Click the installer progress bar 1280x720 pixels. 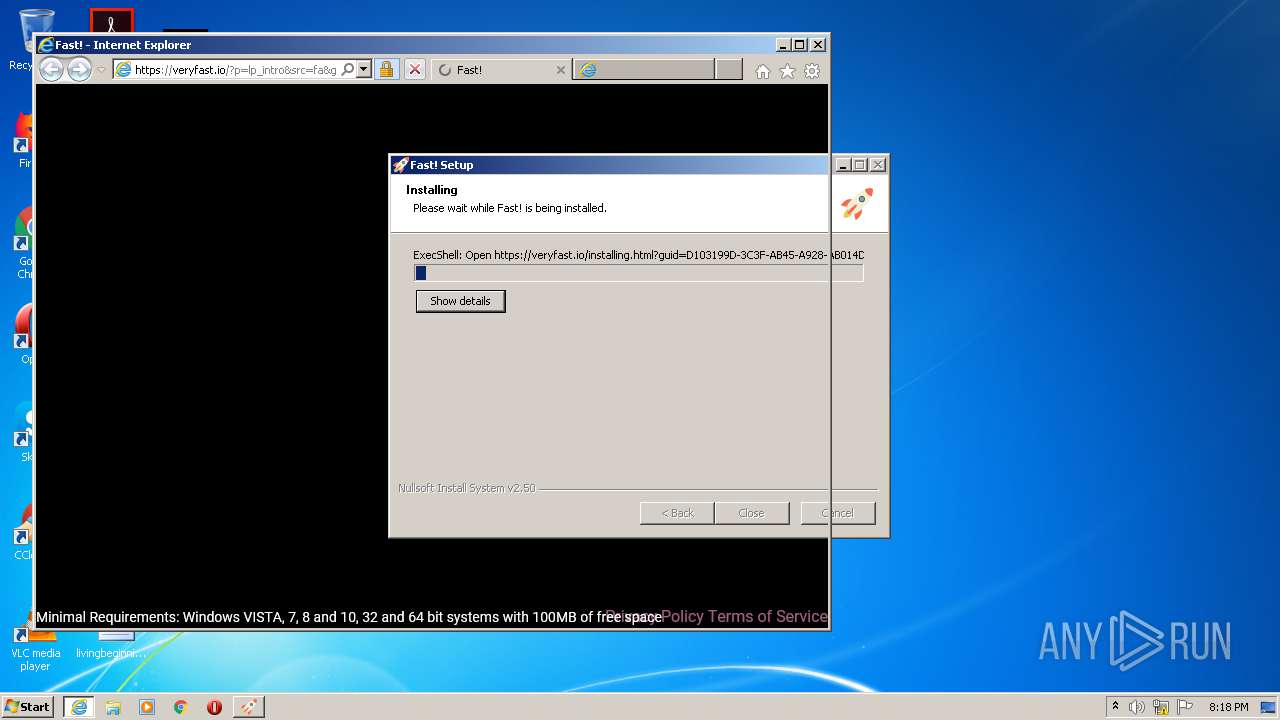click(x=639, y=273)
